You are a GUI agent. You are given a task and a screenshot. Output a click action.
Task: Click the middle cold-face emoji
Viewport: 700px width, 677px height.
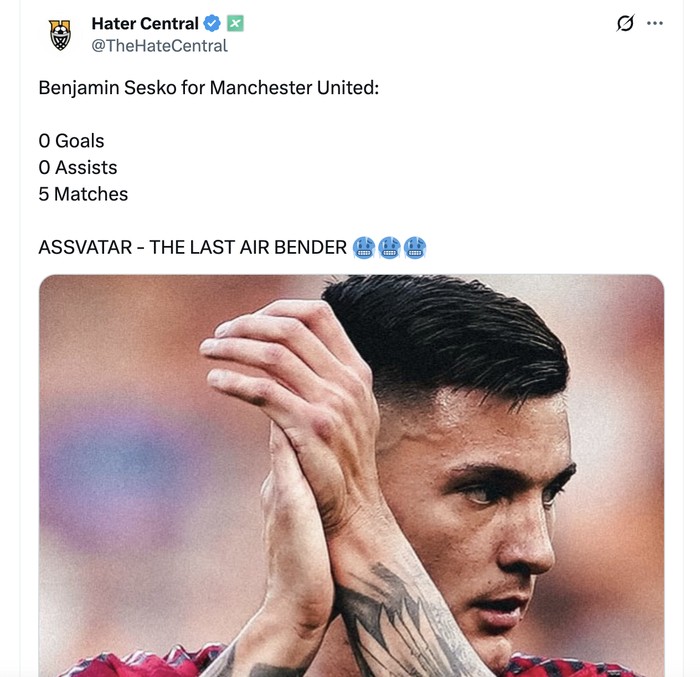click(390, 247)
